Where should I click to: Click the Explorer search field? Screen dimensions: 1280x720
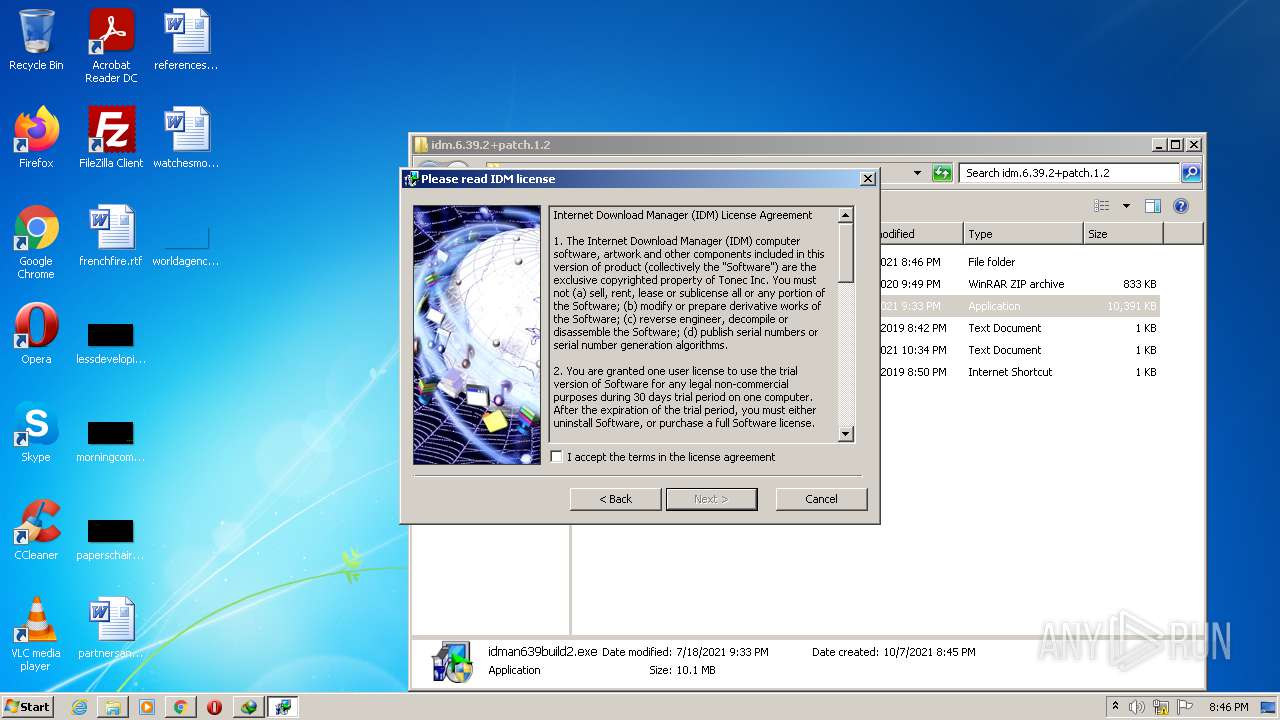tap(1069, 173)
